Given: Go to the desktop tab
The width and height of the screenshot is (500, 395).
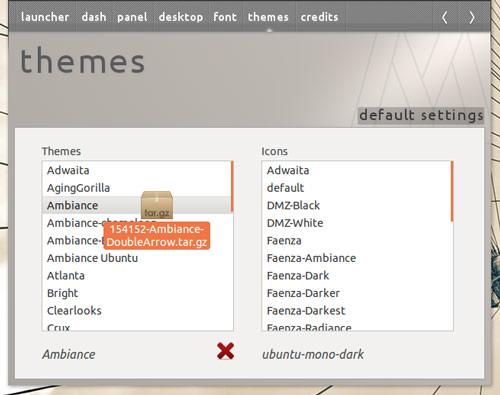Looking at the screenshot, I should tap(181, 17).
